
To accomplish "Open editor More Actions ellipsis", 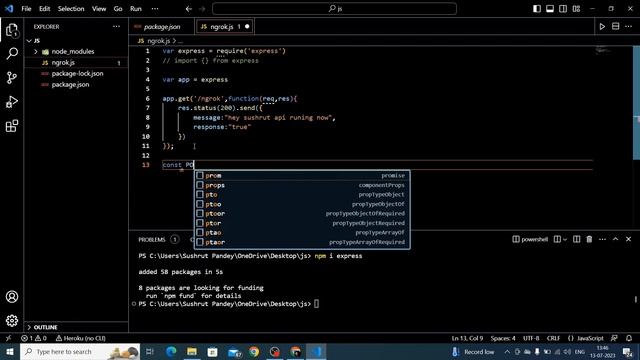I will [629, 27].
